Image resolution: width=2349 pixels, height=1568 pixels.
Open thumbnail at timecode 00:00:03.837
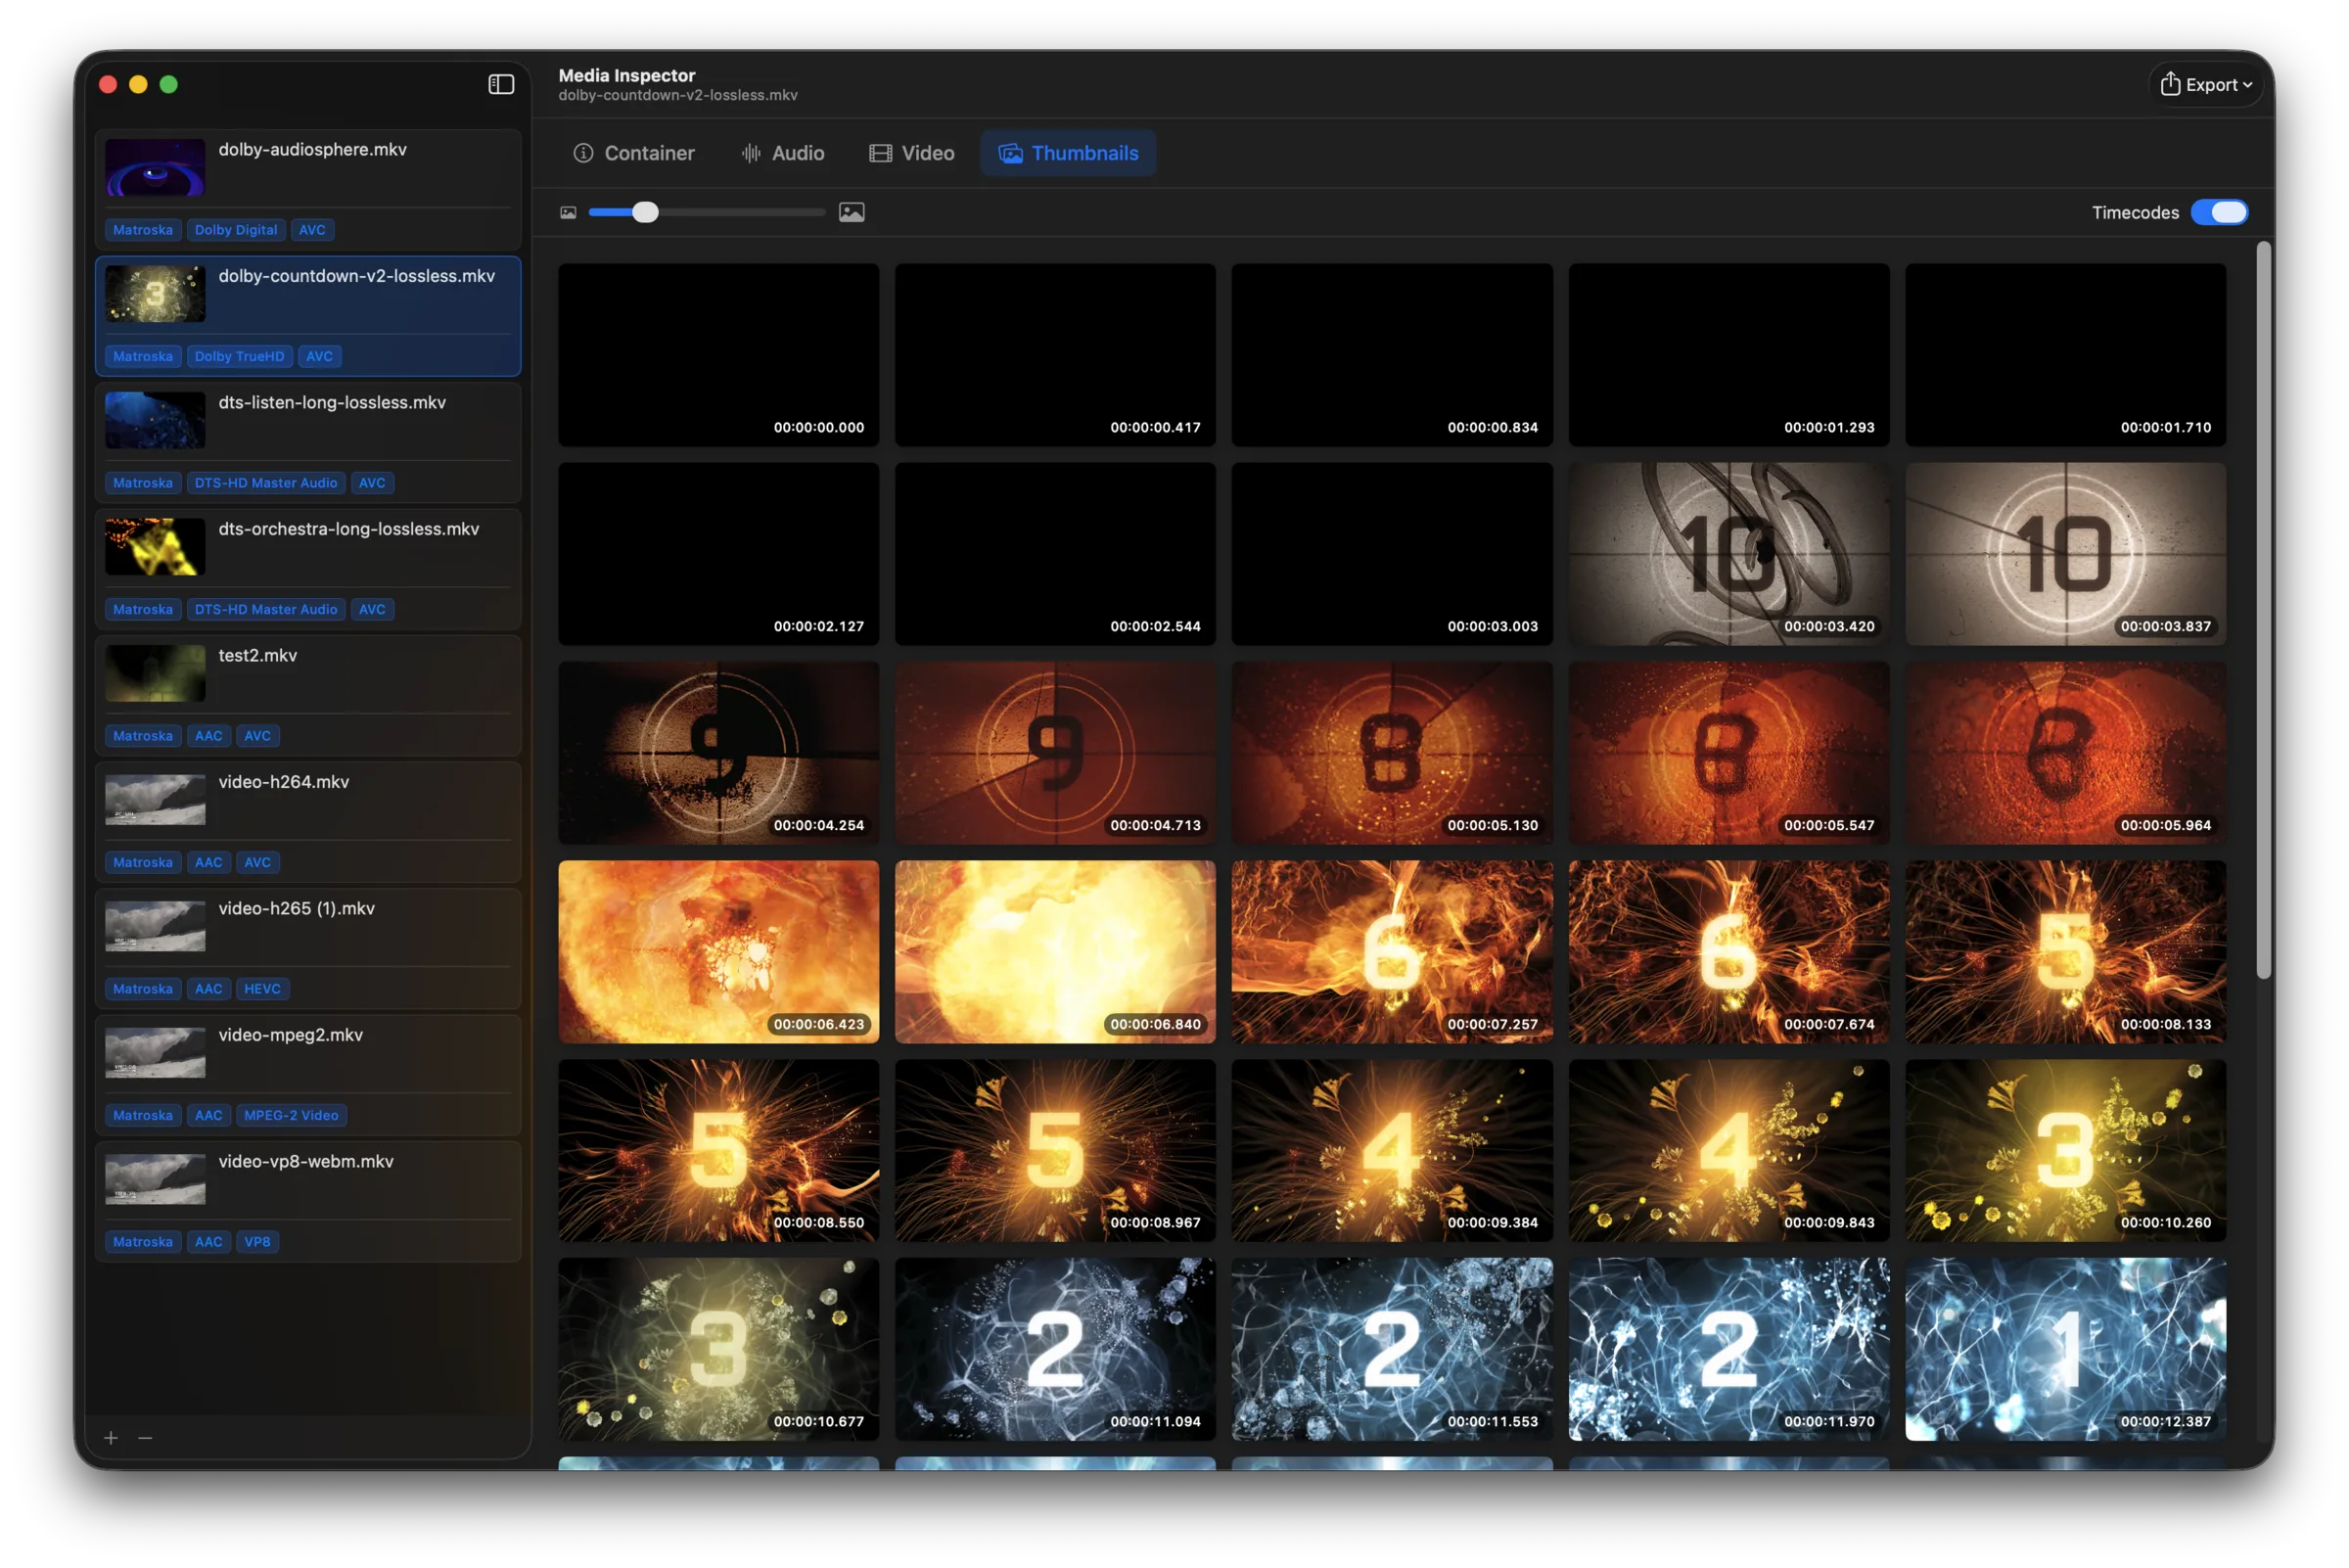[x=2065, y=554]
